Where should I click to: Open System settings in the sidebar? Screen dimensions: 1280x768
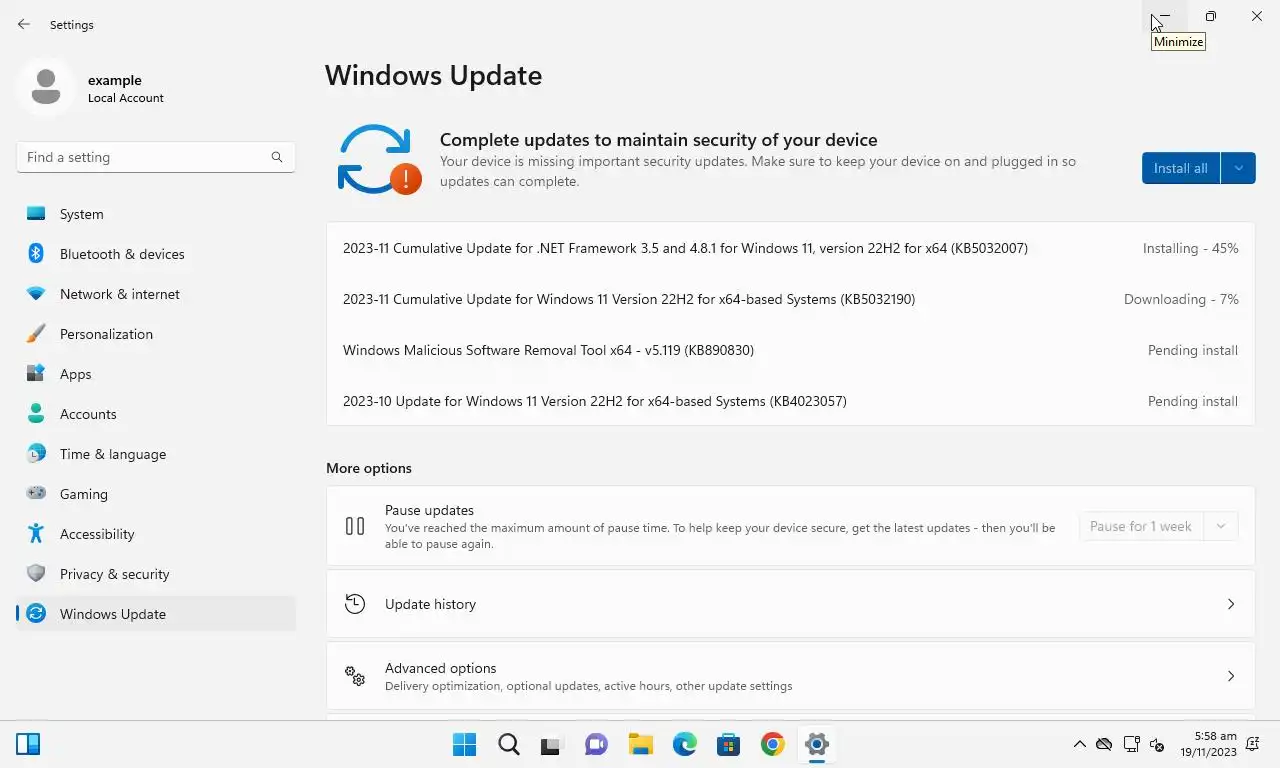pos(156,214)
